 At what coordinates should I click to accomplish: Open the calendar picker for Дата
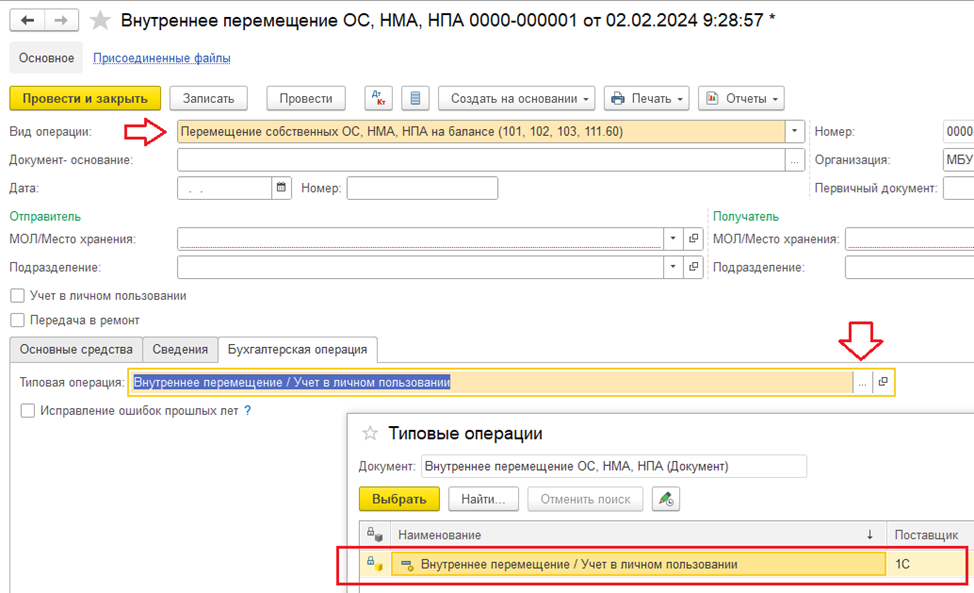pos(281,188)
